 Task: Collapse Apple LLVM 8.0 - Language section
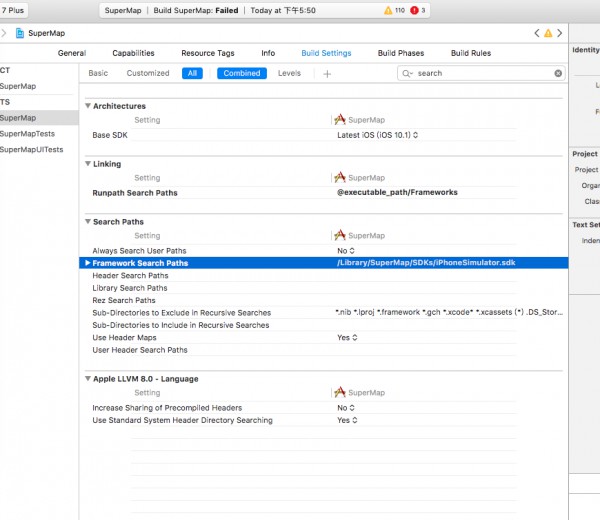[88, 378]
